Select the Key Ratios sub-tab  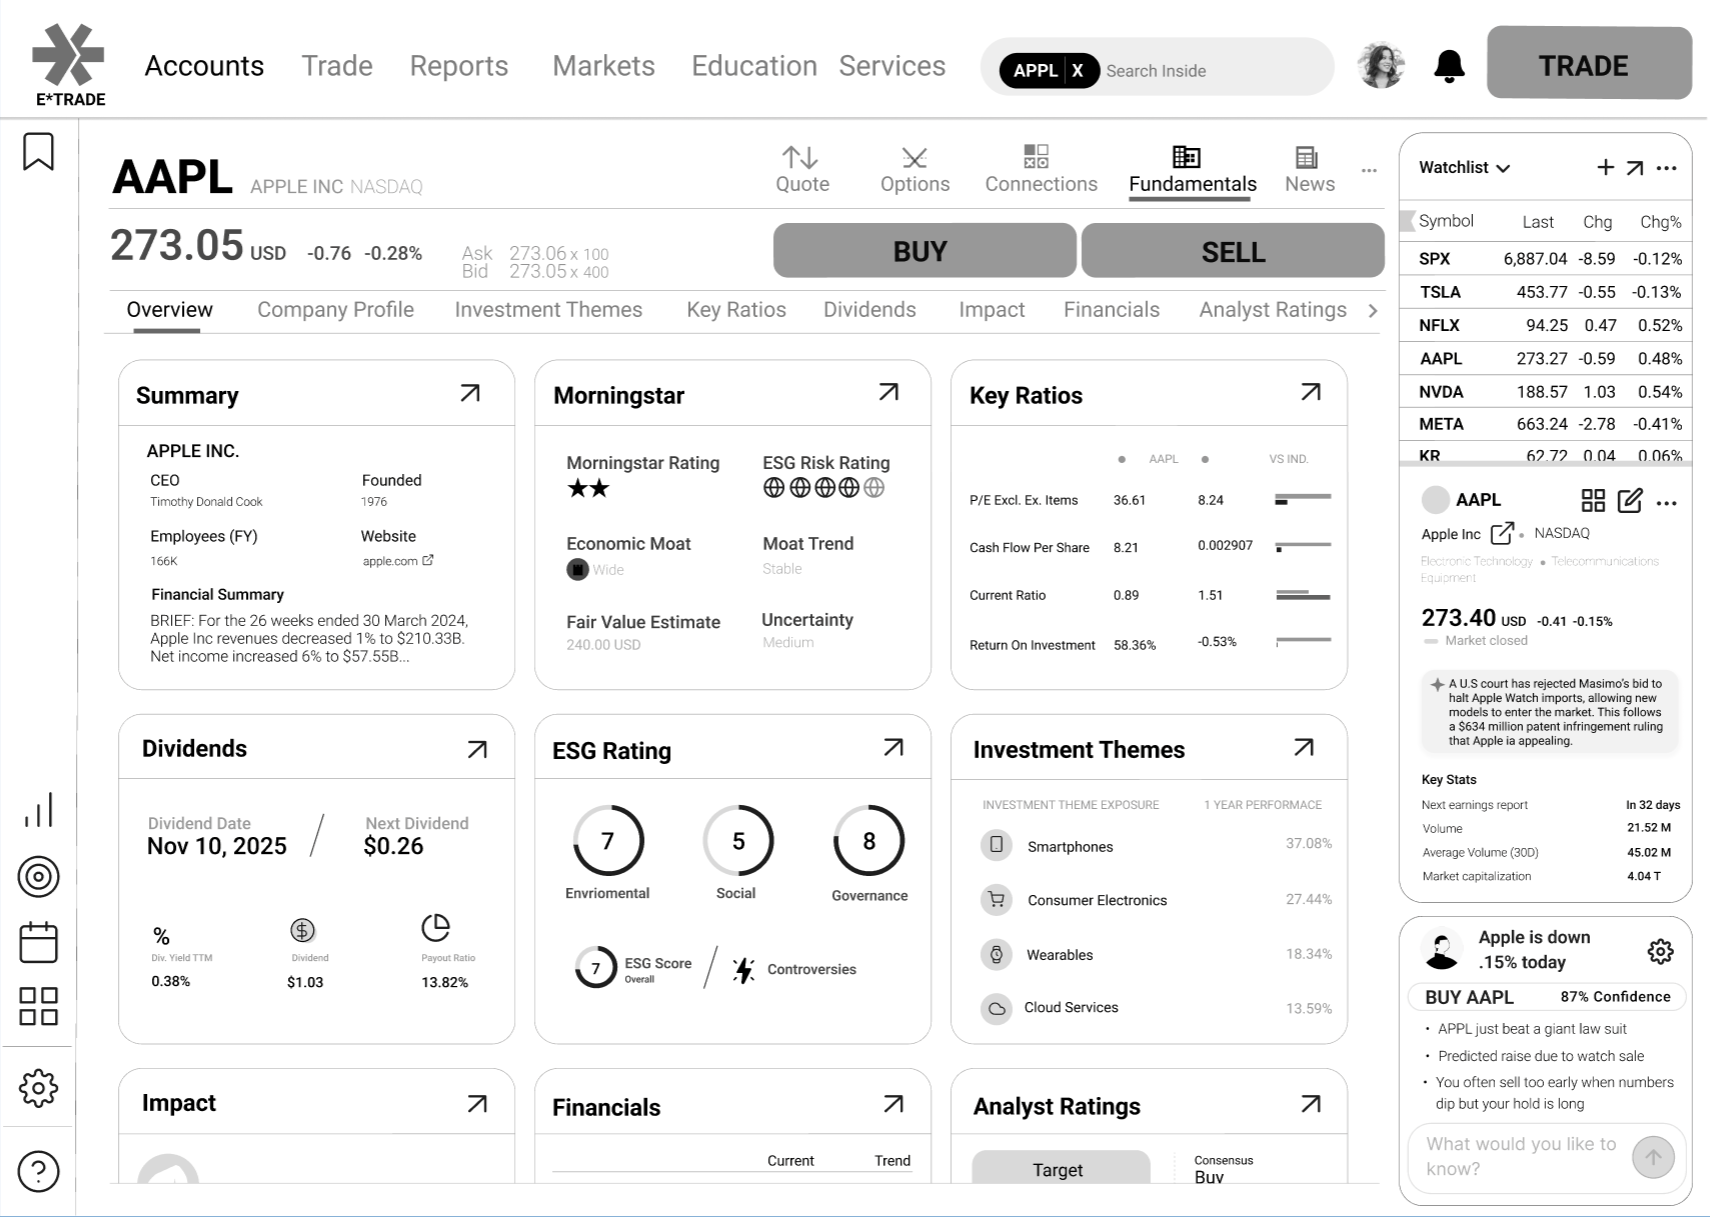coord(736,310)
